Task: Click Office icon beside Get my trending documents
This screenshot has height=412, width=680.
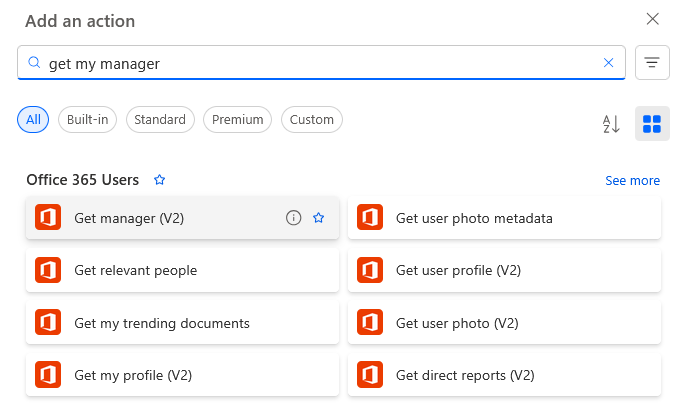Action: [x=48, y=322]
